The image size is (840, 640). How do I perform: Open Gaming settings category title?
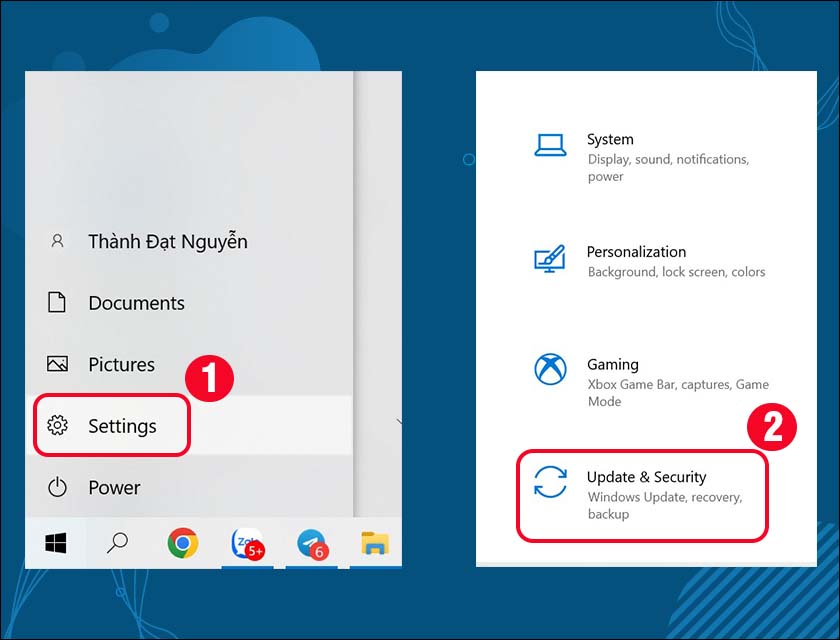click(612, 365)
